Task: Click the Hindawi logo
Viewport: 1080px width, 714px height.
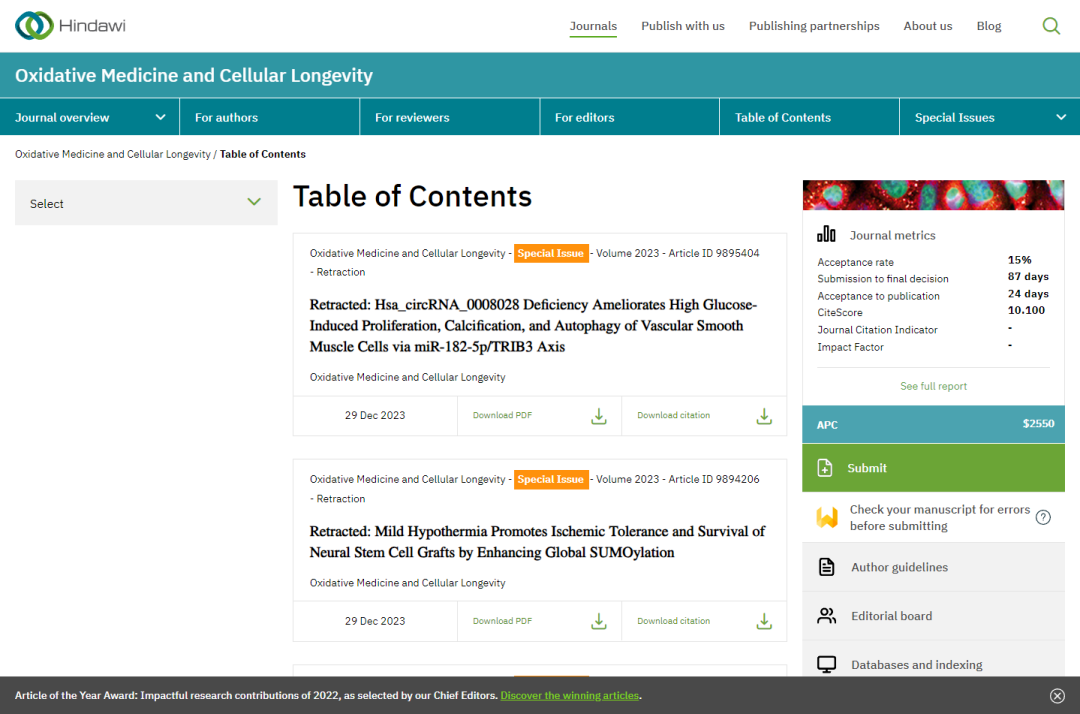Action: [x=70, y=25]
